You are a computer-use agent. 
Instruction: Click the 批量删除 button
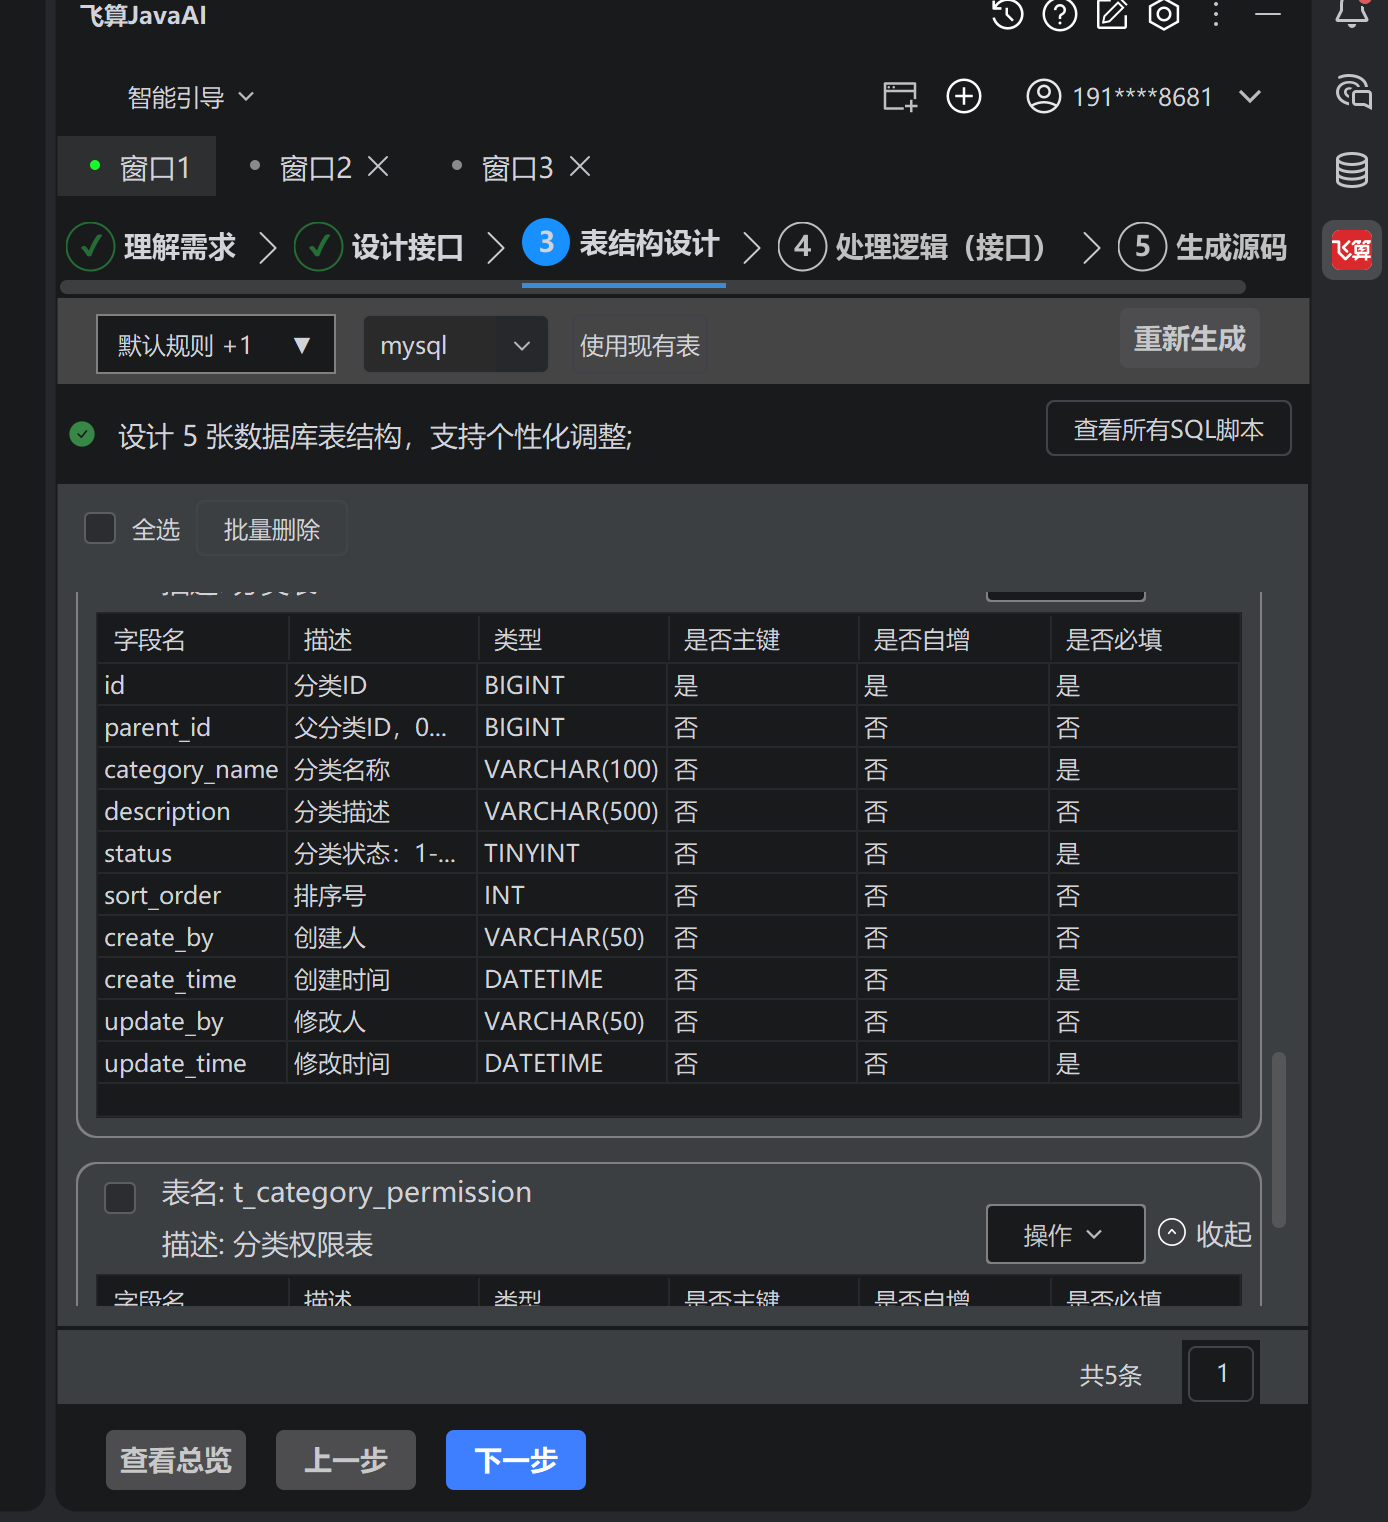click(x=272, y=528)
